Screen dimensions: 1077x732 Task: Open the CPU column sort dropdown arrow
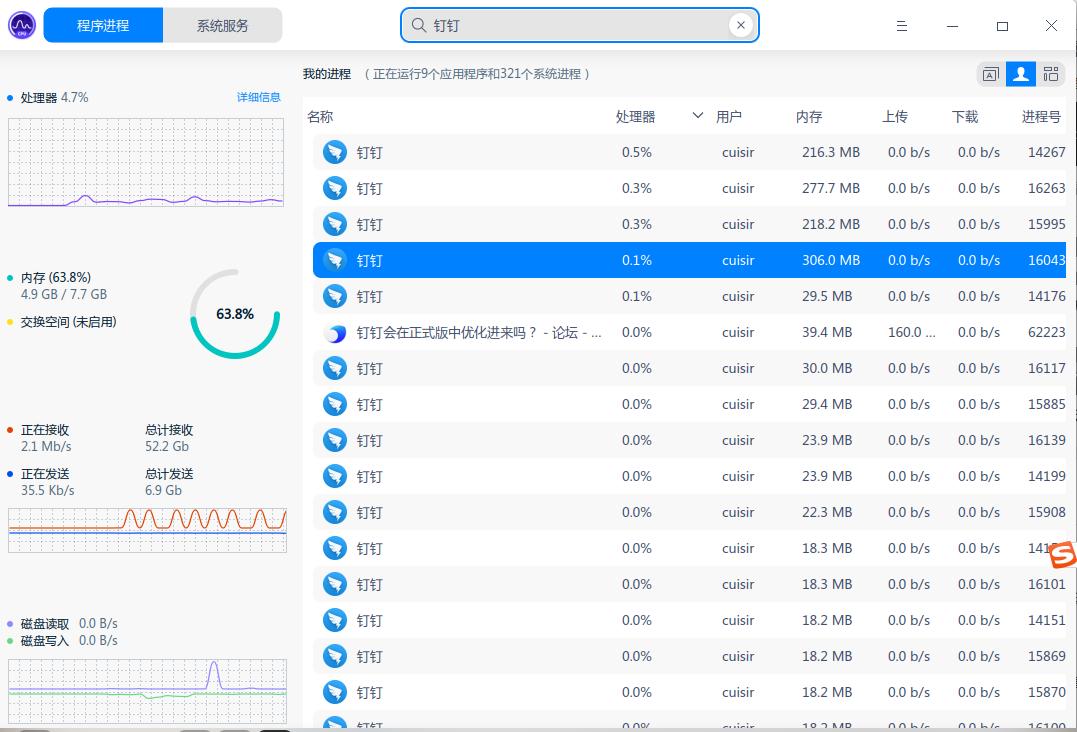697,116
